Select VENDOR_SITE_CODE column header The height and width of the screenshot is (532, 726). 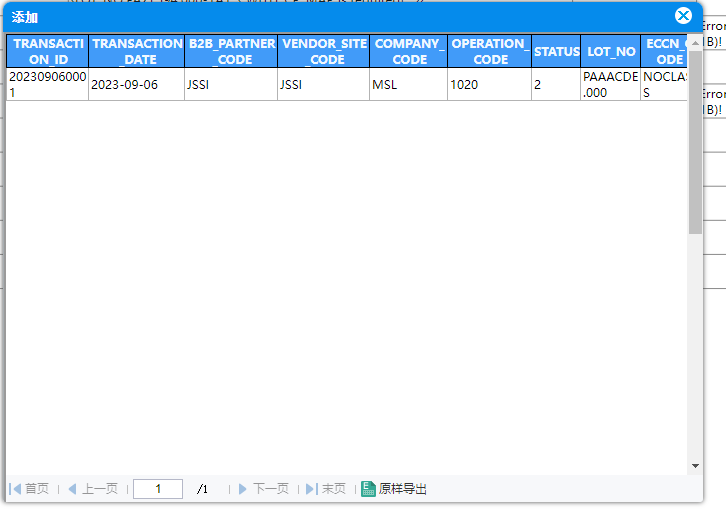pos(324,51)
